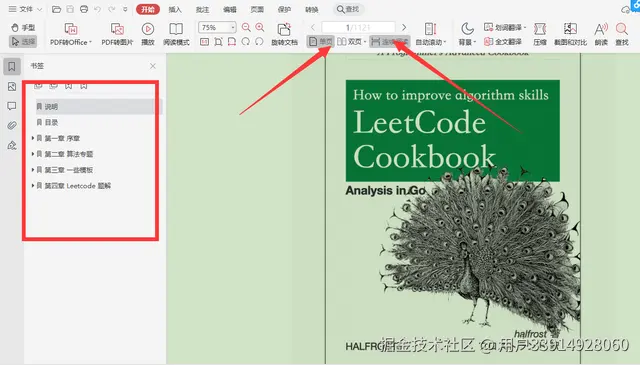Start slideshow with the 播放 icon
This screenshot has height=365, width=640.
[148, 29]
